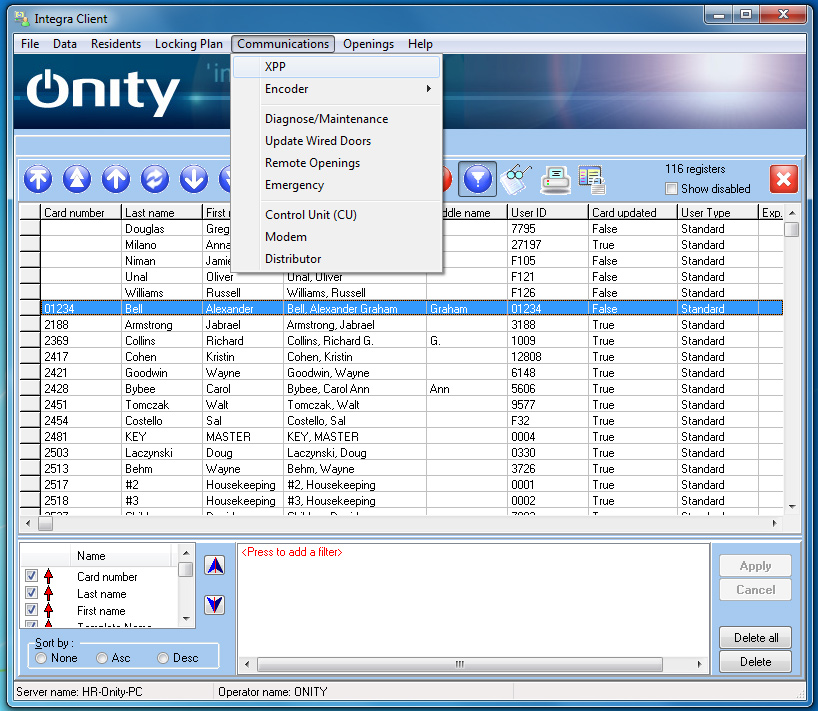Click the go-to-first-record arrow icon

(x=38, y=179)
